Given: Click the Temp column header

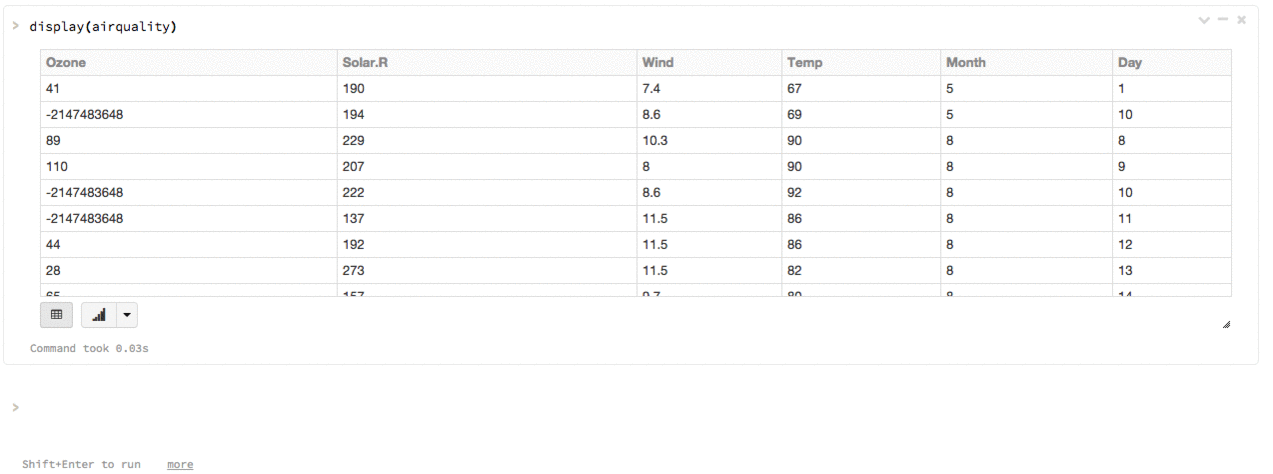Looking at the screenshot, I should tap(804, 62).
